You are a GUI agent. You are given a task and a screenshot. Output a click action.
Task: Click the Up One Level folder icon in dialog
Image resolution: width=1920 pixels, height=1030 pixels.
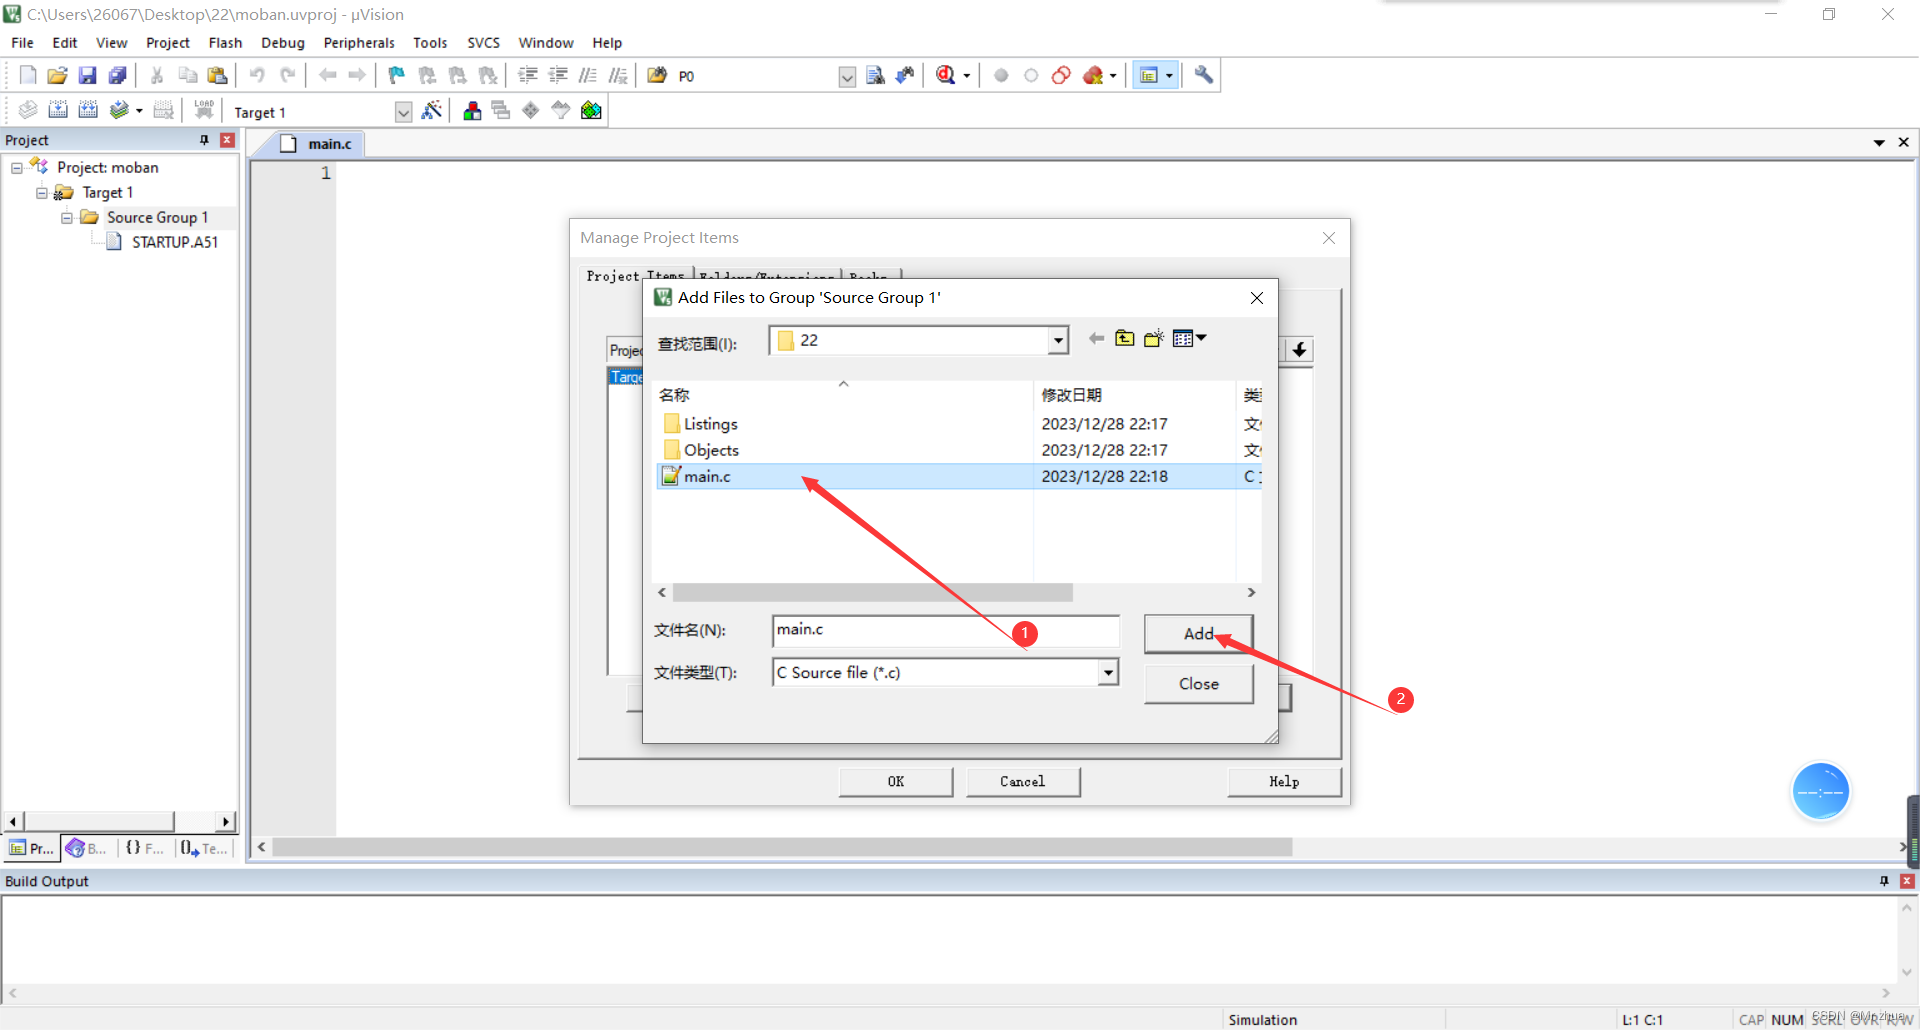coord(1125,338)
